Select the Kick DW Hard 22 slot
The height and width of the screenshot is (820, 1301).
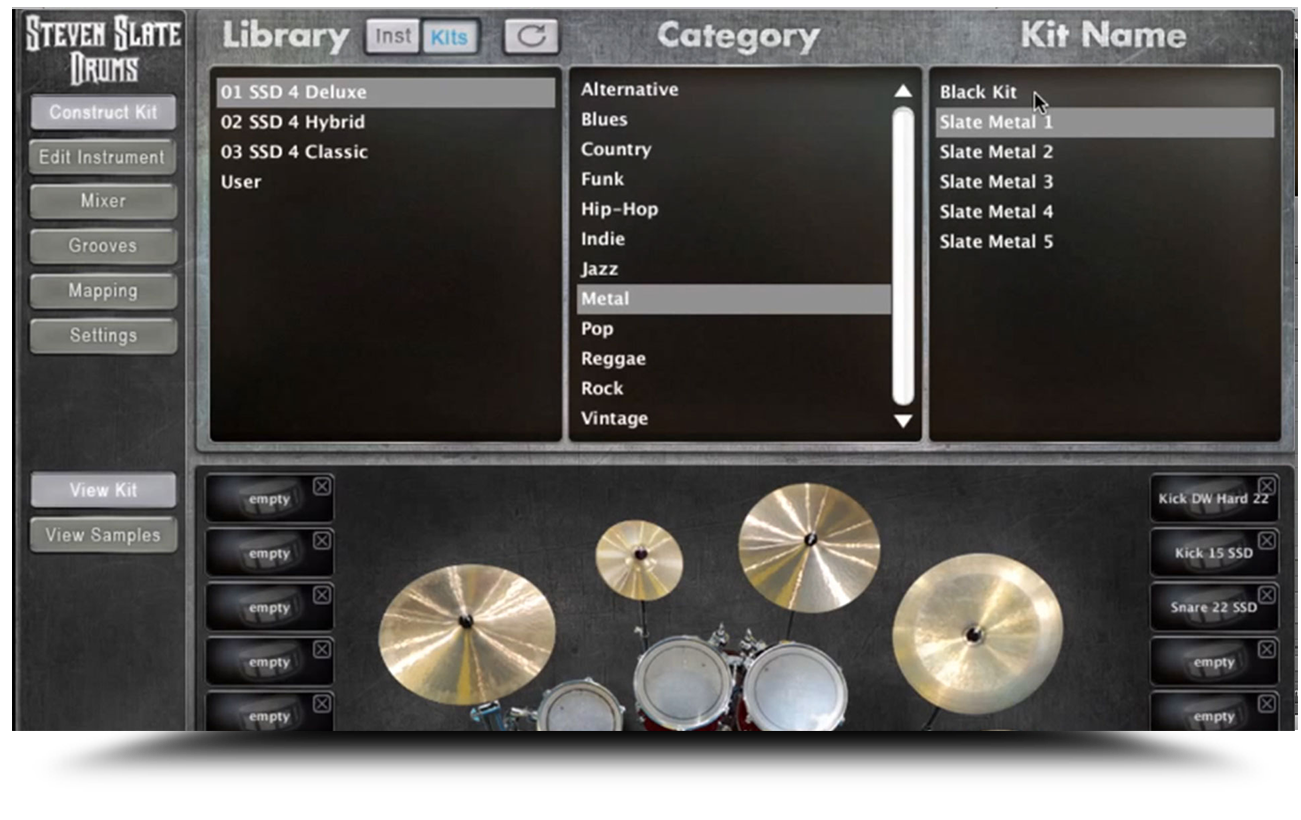1213,499
